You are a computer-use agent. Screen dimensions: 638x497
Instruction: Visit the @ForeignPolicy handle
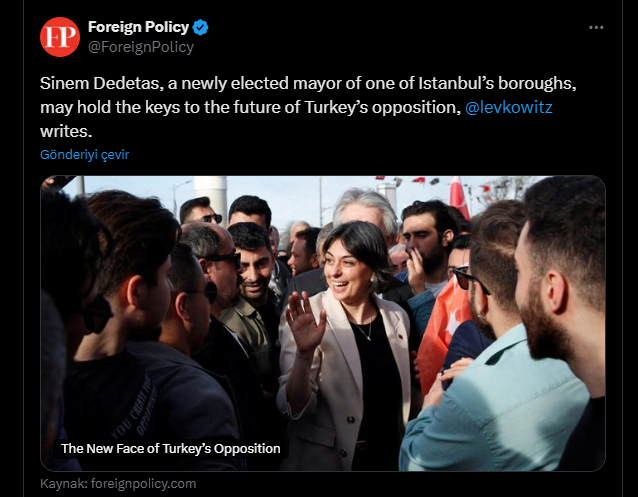pos(141,47)
